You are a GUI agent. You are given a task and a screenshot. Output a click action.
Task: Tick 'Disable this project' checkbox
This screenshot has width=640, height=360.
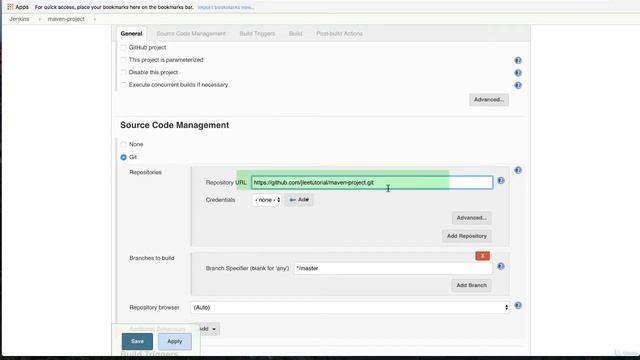click(123, 72)
